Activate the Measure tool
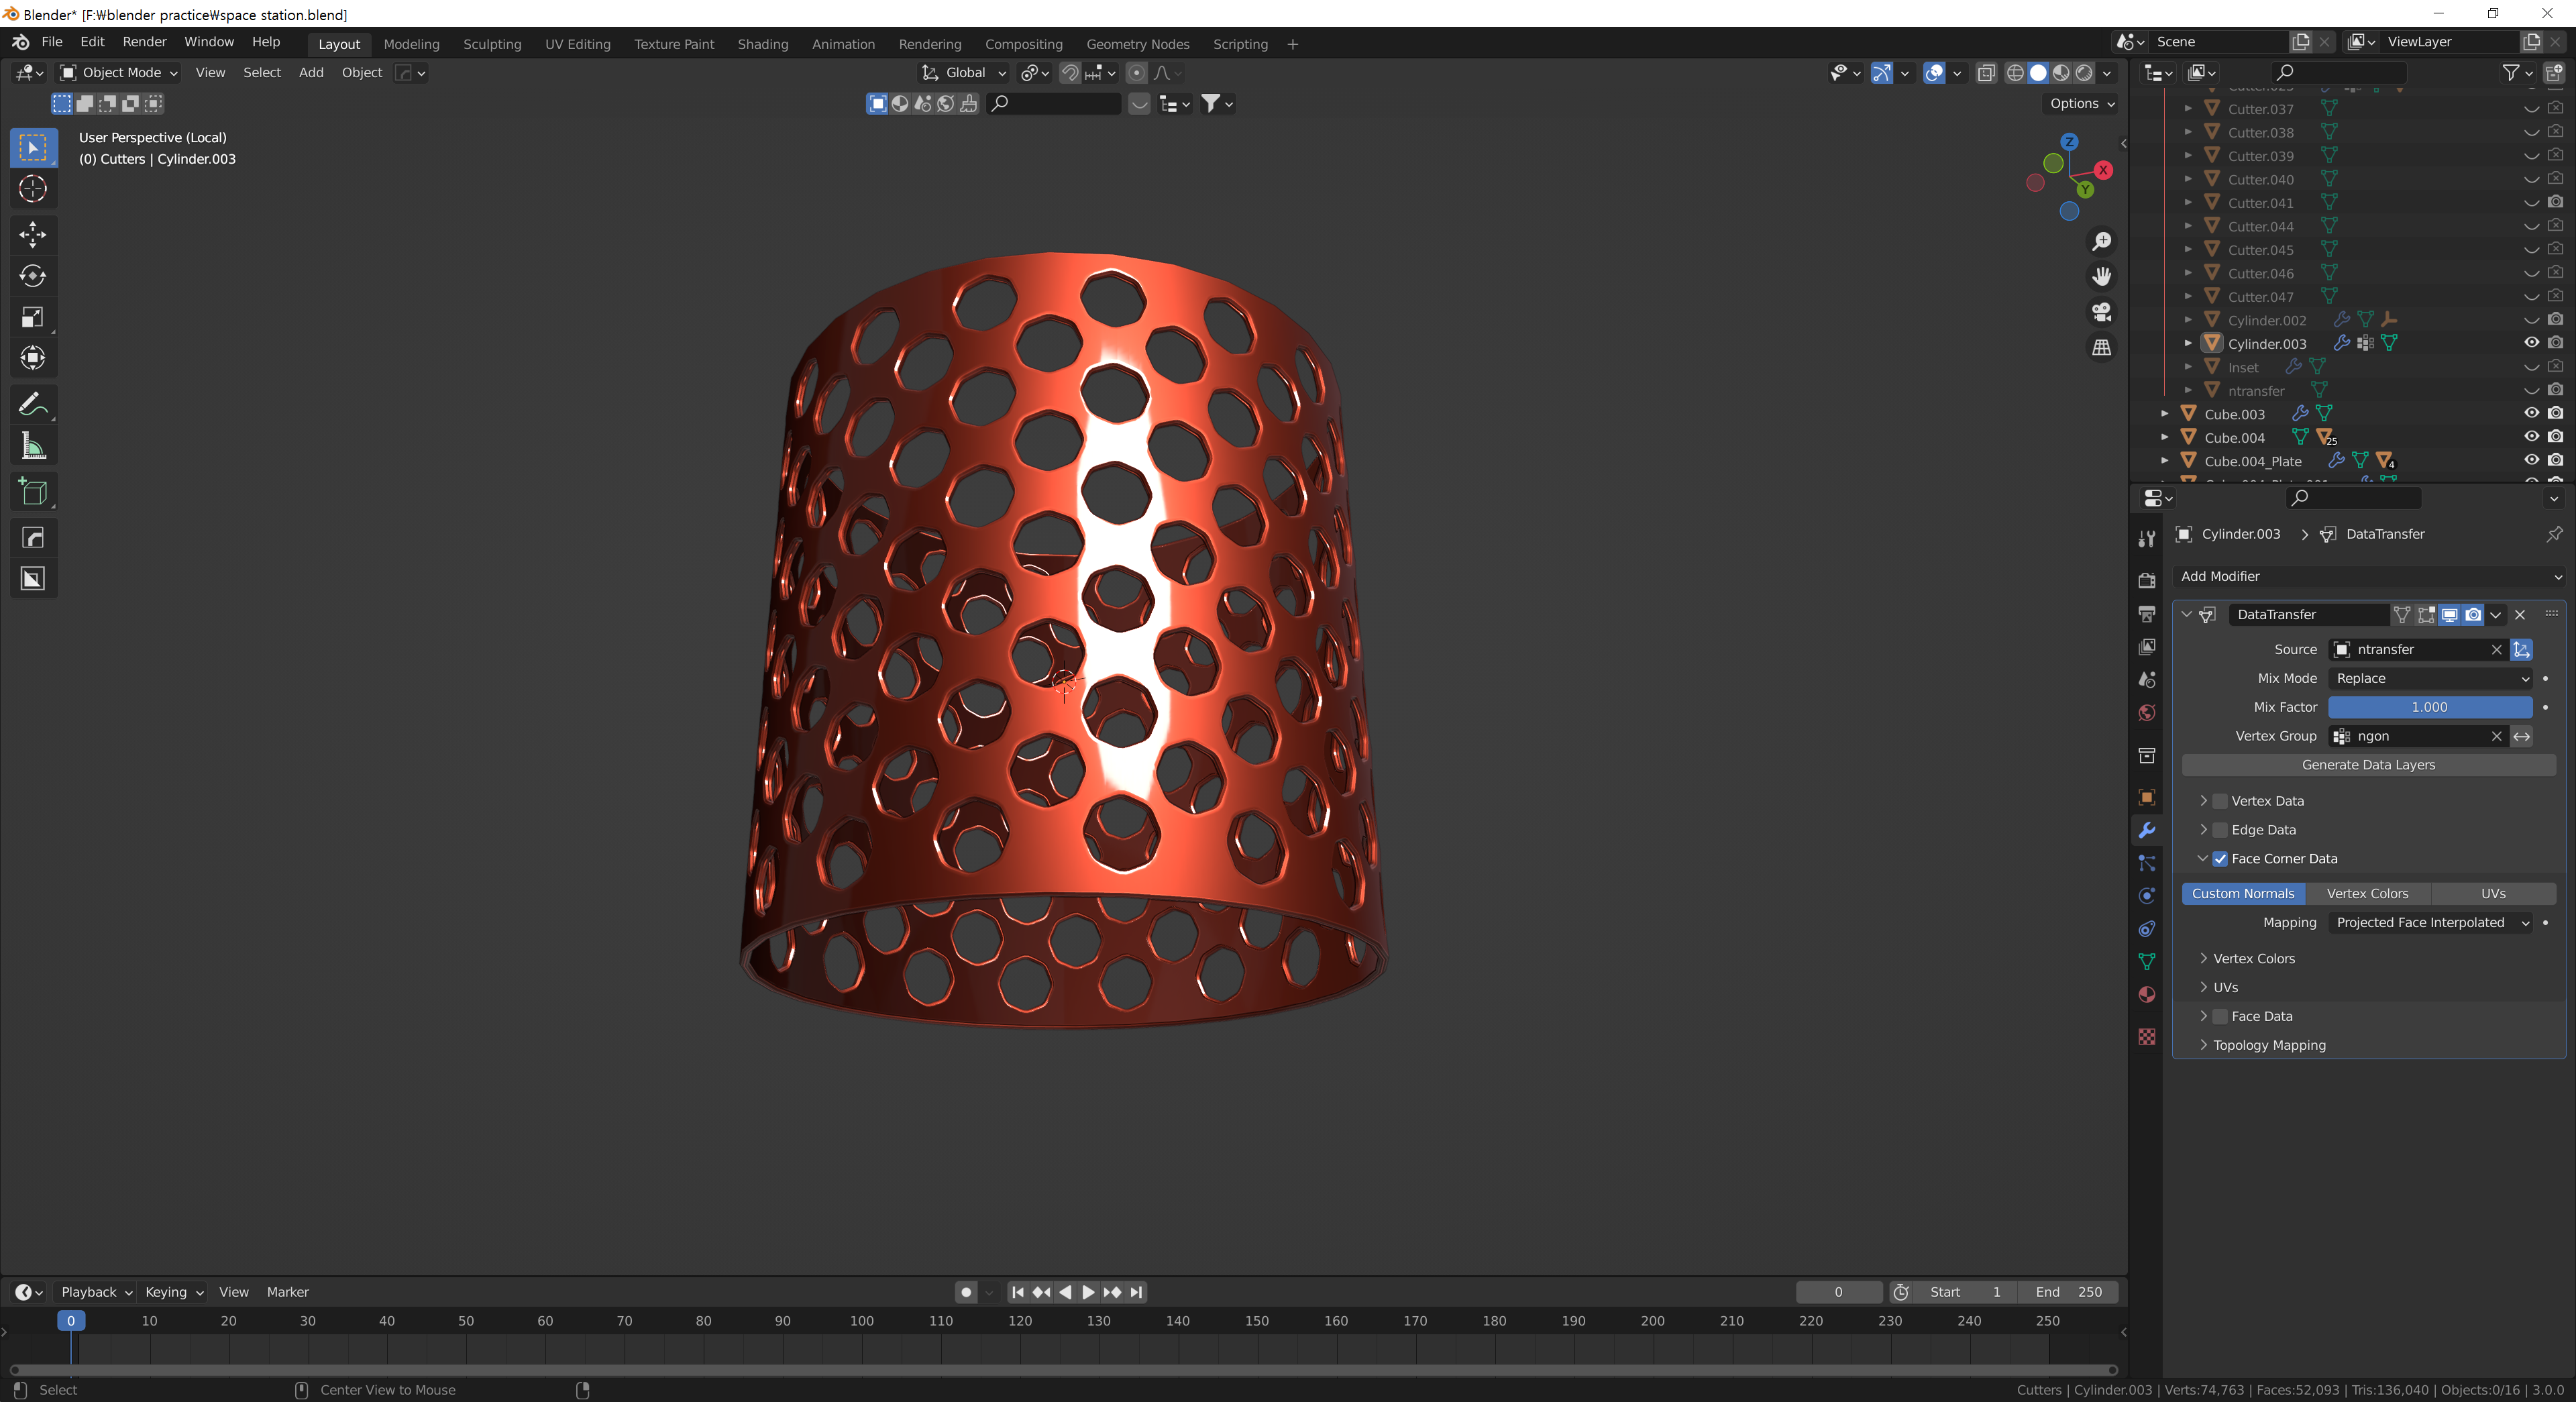 (33, 446)
